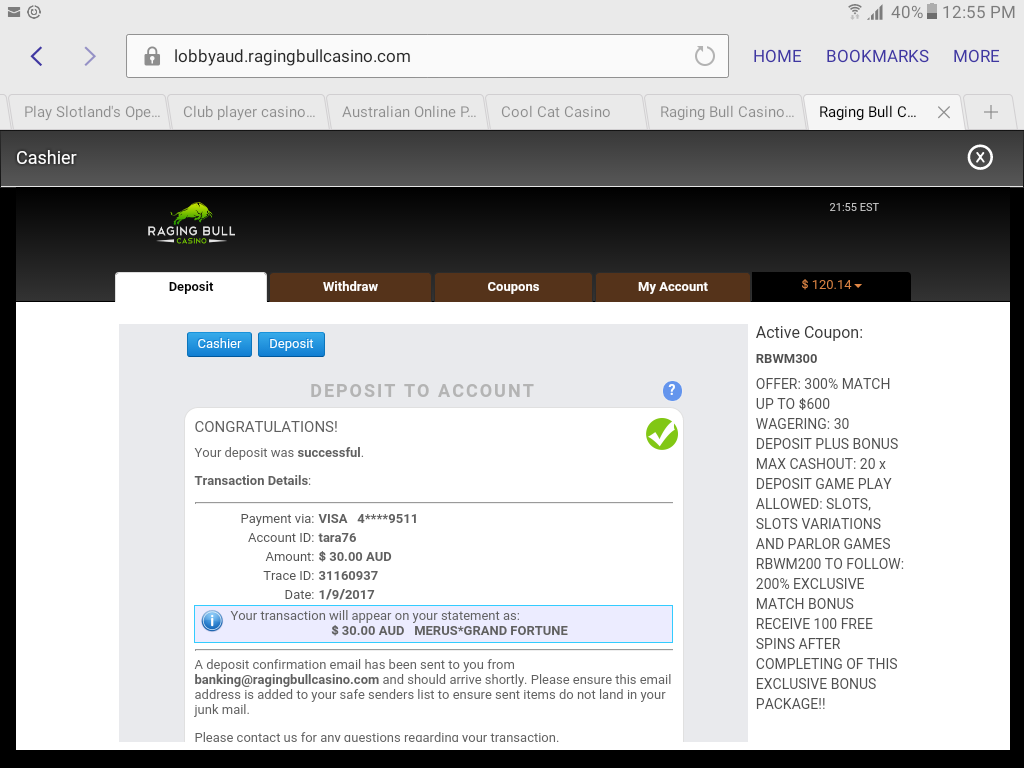The image size is (1024, 768).
Task: Switch to Cool Cat Casino browser tab
Action: click(566, 112)
